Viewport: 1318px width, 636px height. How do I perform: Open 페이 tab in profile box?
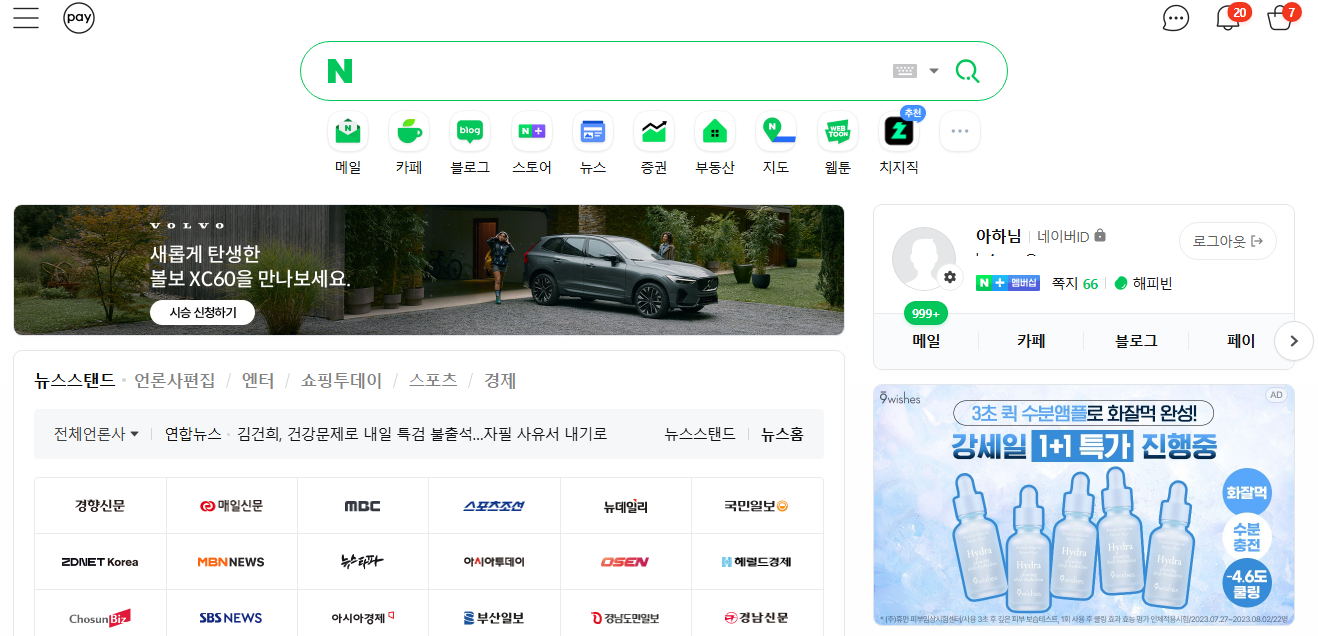click(x=1240, y=341)
